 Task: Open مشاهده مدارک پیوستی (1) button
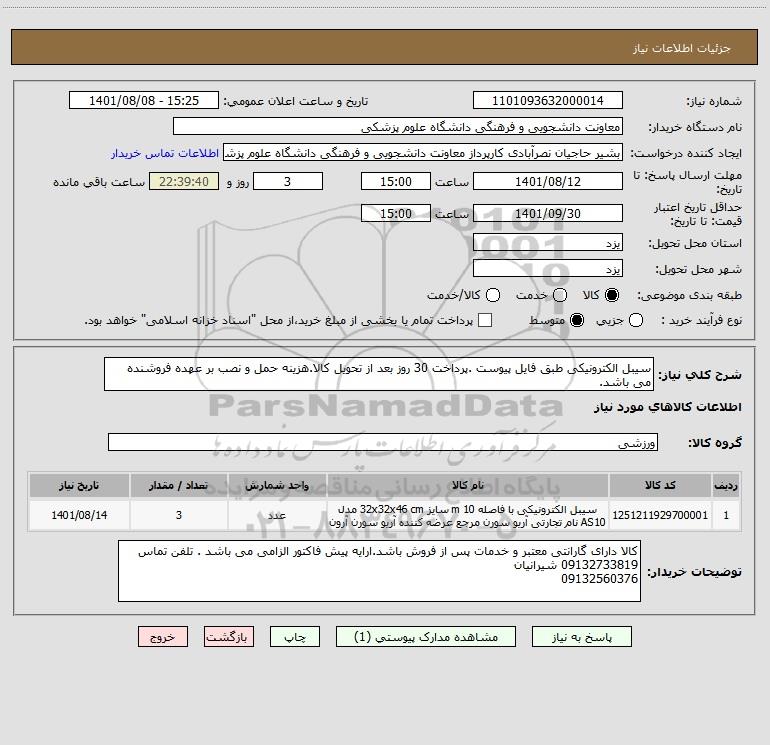click(x=426, y=637)
